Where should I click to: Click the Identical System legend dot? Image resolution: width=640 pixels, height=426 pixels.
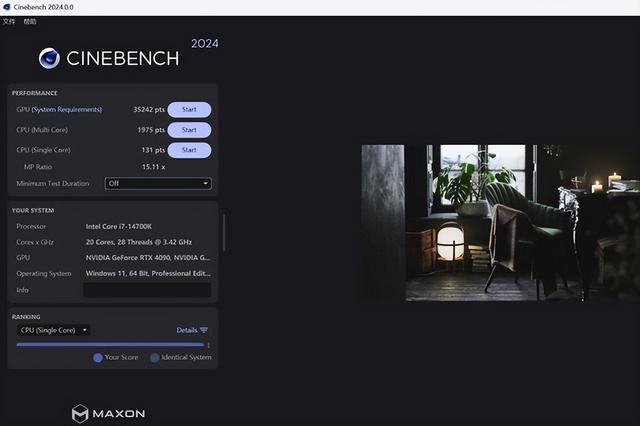pyautogui.click(x=155, y=358)
